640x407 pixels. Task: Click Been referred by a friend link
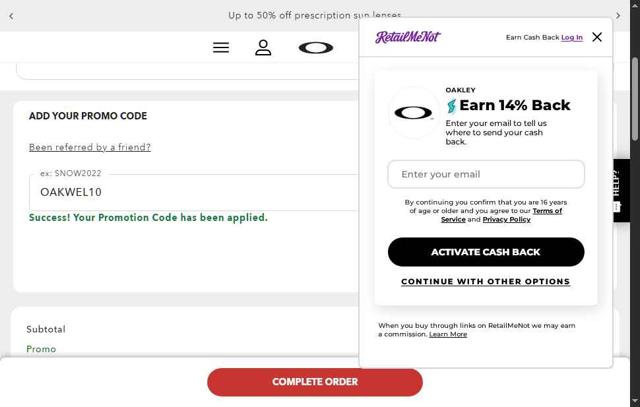pos(90,147)
